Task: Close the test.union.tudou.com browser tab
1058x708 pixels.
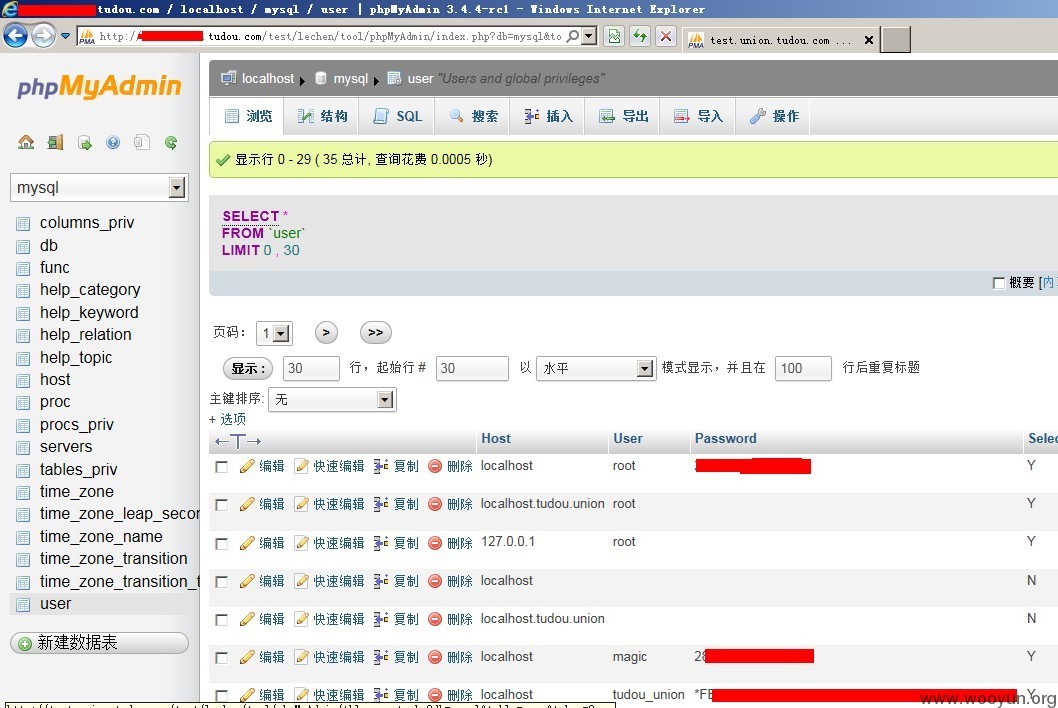Action: pos(868,40)
